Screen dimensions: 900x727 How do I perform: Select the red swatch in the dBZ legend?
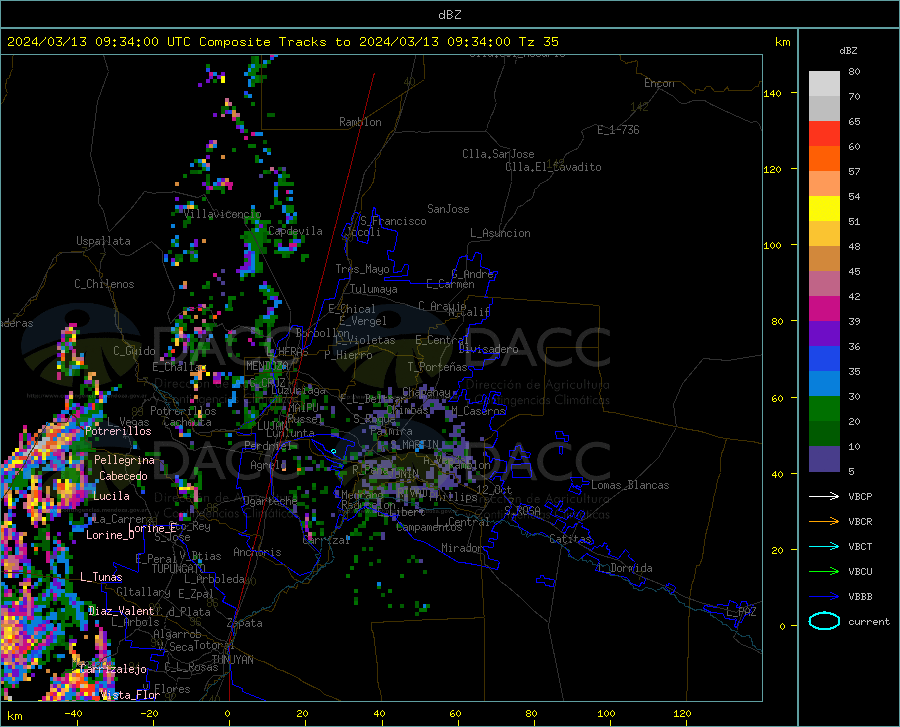pos(824,134)
